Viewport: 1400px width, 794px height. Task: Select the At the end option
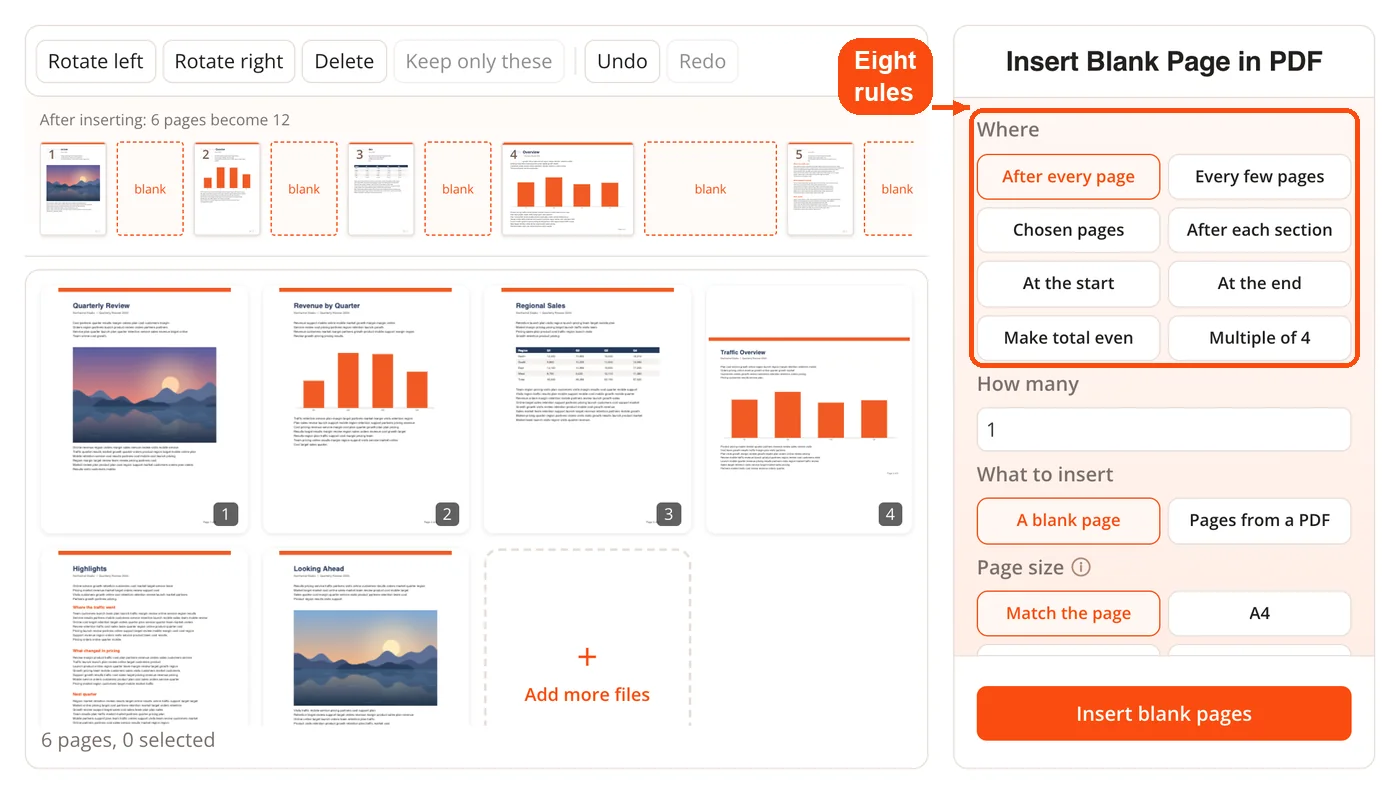coord(1259,284)
